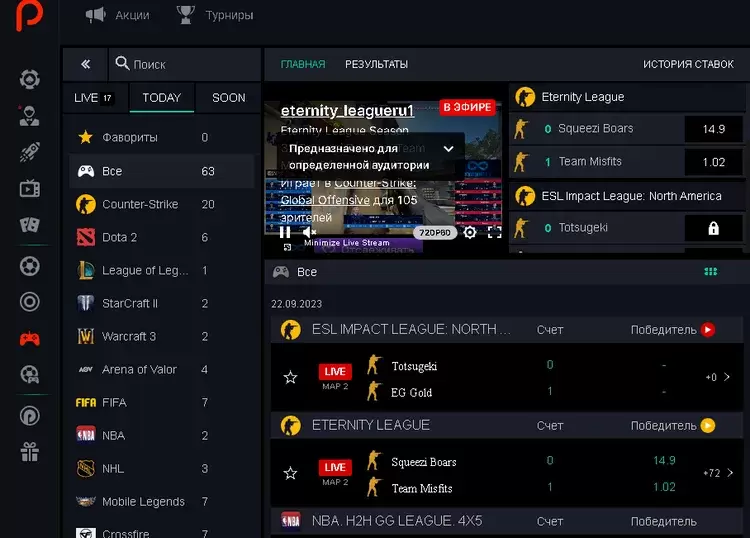Screen dimensions: 750x538
Task: Change layout with green grid icon
Action: tap(711, 271)
